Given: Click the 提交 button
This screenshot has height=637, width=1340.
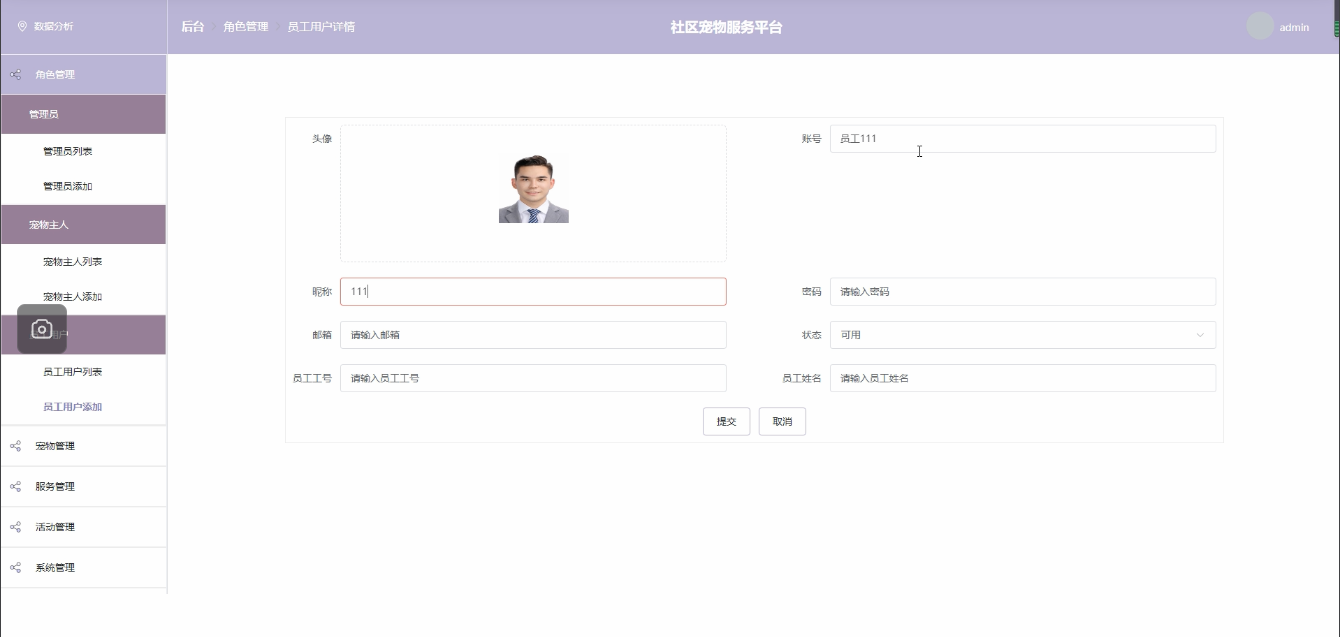Looking at the screenshot, I should (726, 422).
